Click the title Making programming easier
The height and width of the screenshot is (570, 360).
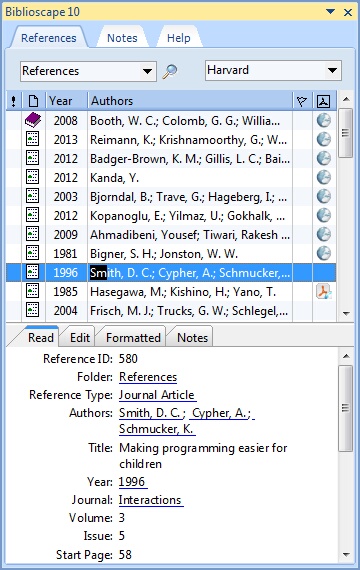click(203, 455)
